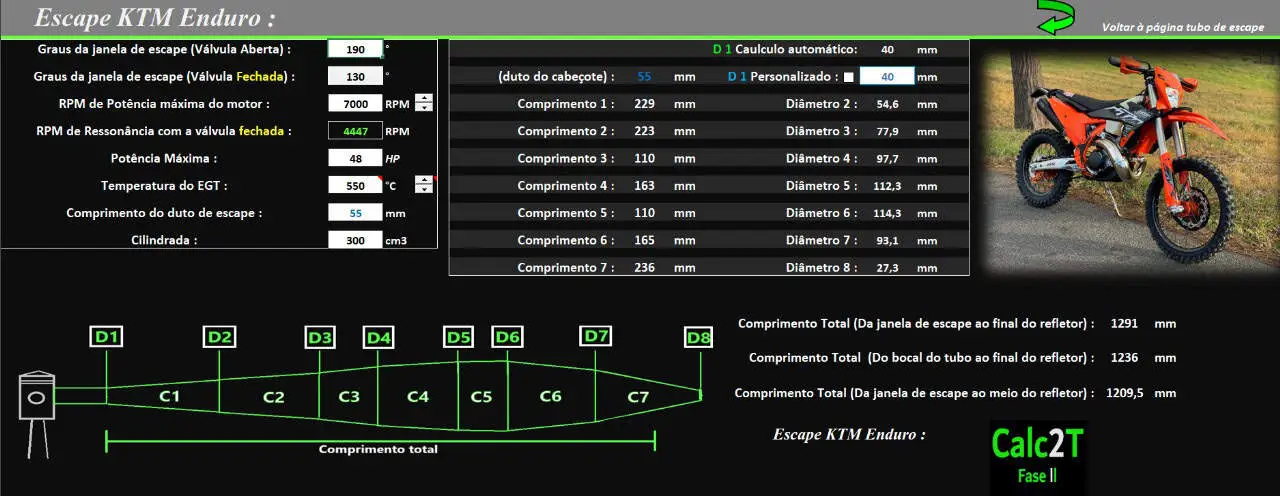Screen dimensions: 1280x496
Task: Click the D2 label box on the diagram
Action: click(x=220, y=337)
